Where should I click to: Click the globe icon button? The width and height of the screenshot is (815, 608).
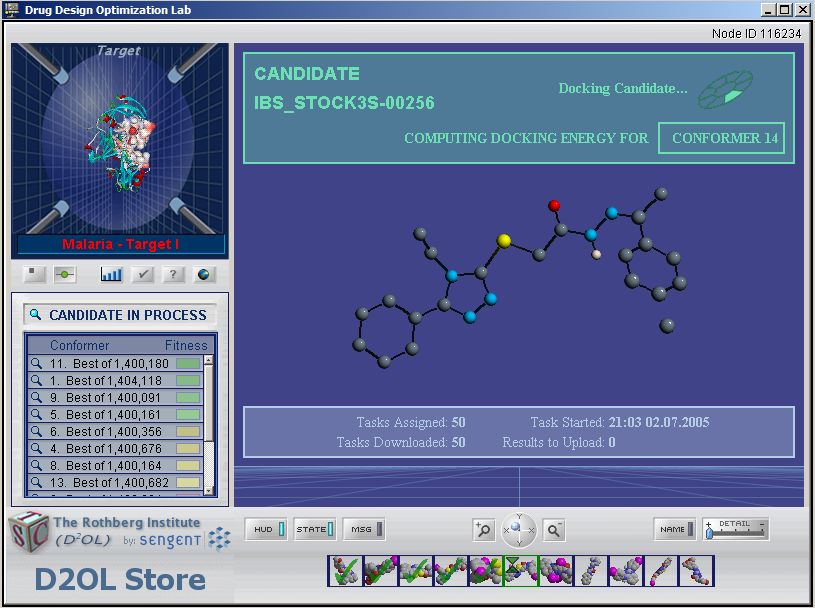(203, 274)
